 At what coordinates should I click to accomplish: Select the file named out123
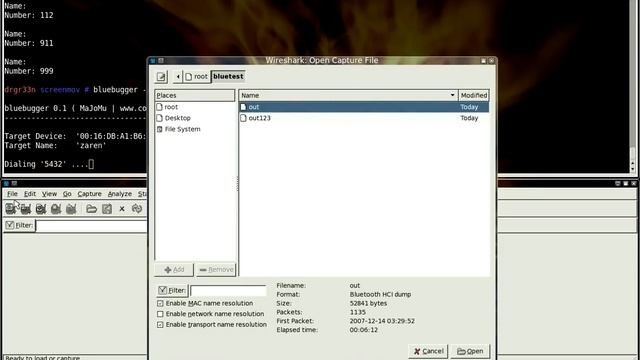(x=364, y=118)
